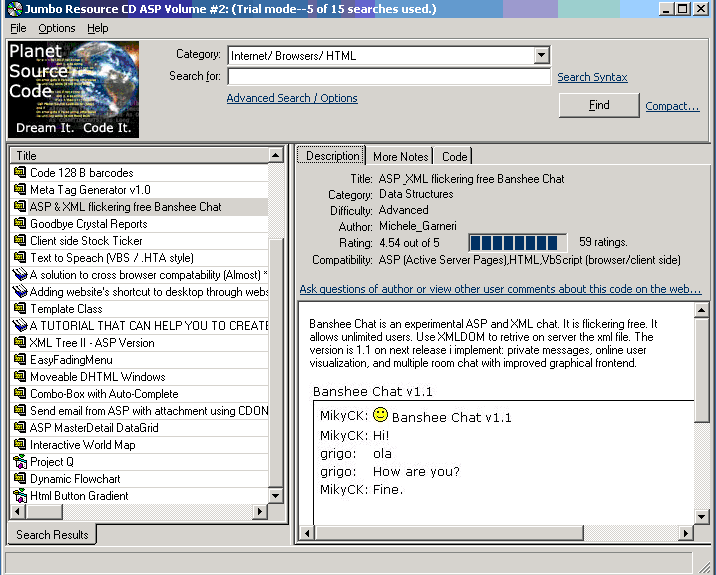Open the Category dropdown list
This screenshot has height=575, width=716.
[x=541, y=56]
